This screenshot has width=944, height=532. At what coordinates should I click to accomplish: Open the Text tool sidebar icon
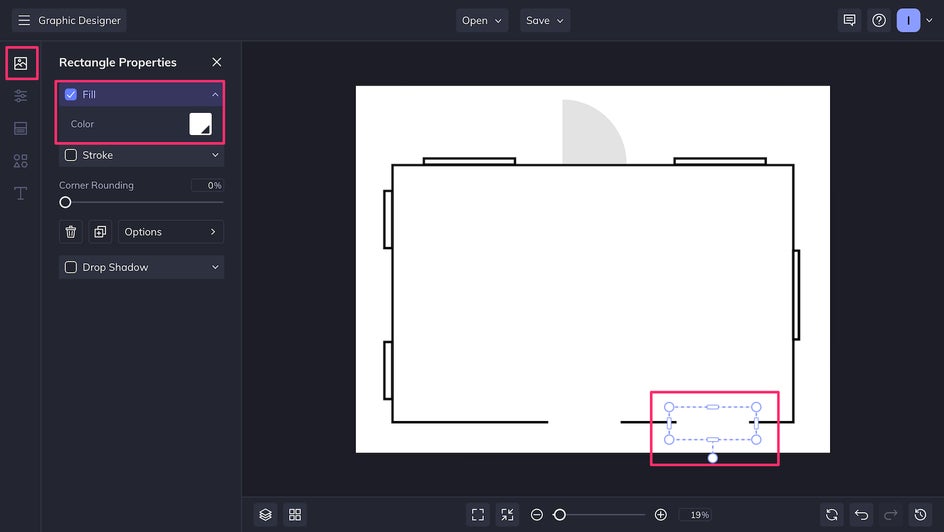pos(20,193)
